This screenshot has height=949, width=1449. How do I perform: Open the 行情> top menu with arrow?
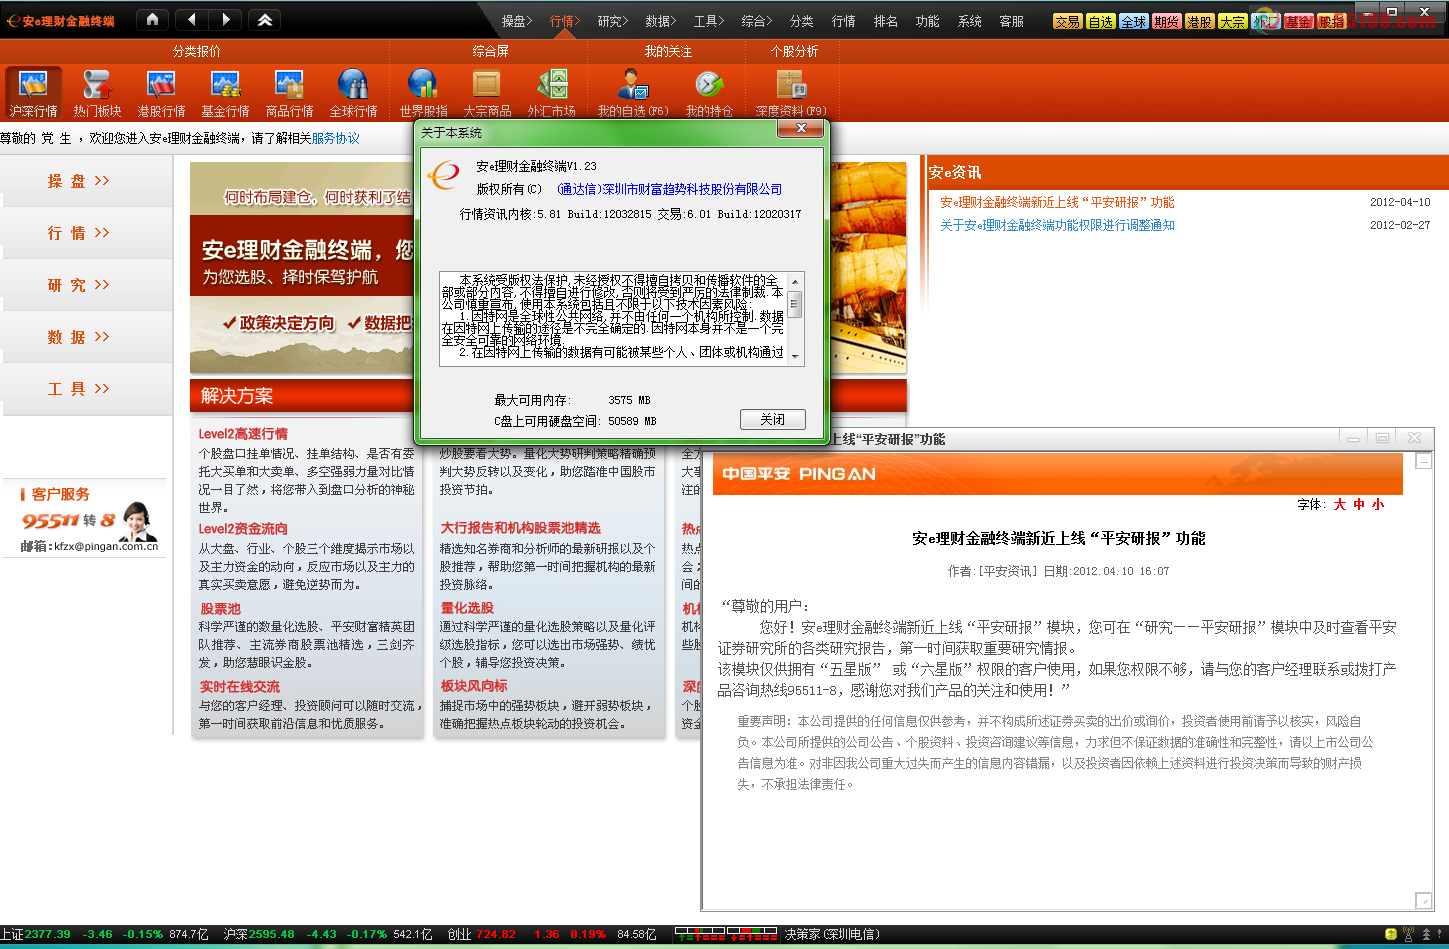click(564, 21)
